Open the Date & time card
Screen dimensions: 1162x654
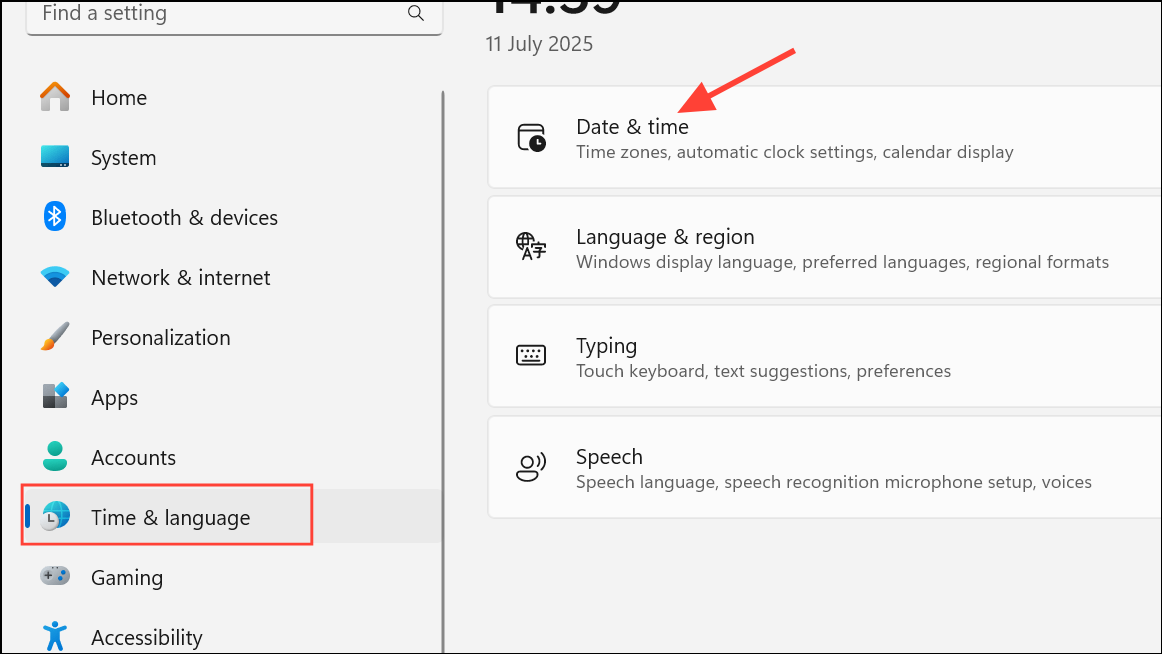[x=824, y=138]
